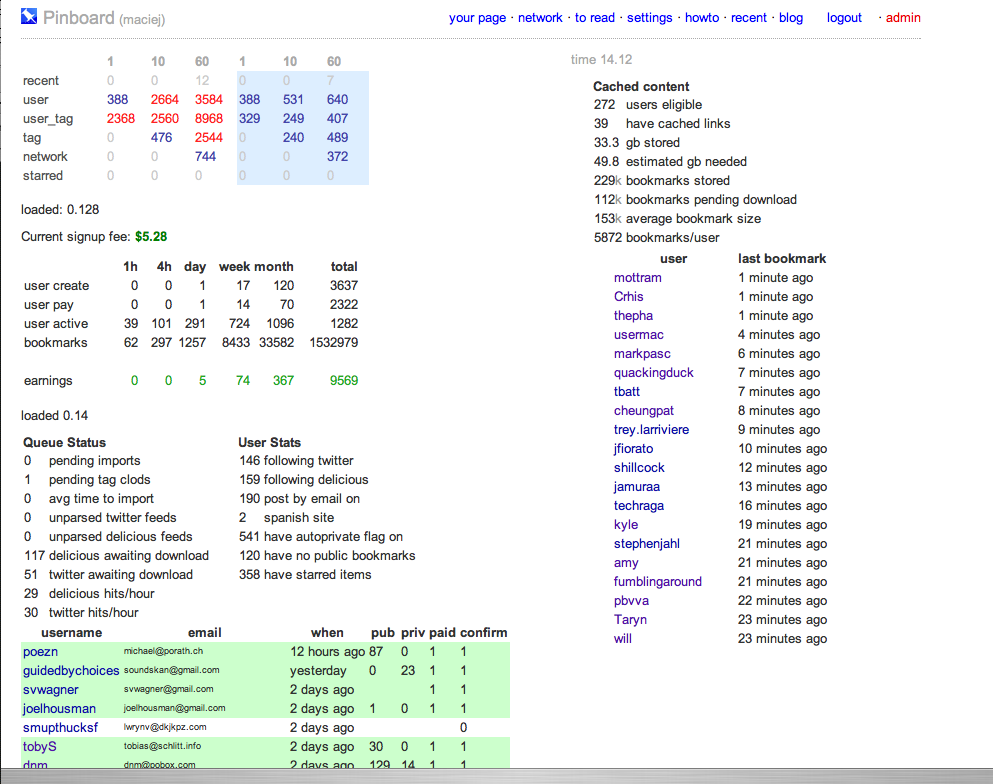
Task: Open shillcock's page
Action: pyautogui.click(x=639, y=467)
